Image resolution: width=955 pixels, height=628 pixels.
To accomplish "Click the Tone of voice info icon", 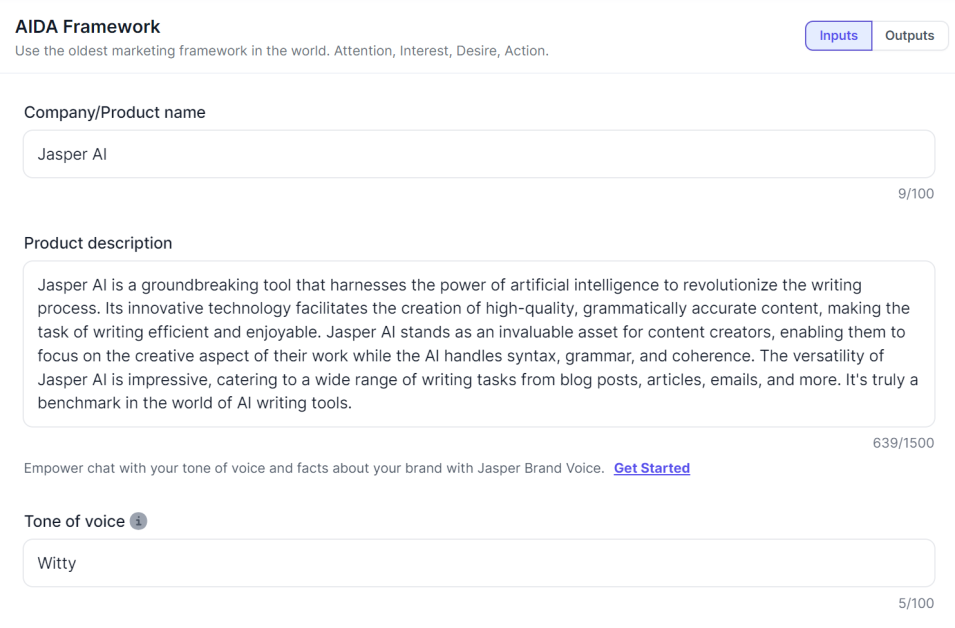I will tap(138, 521).
